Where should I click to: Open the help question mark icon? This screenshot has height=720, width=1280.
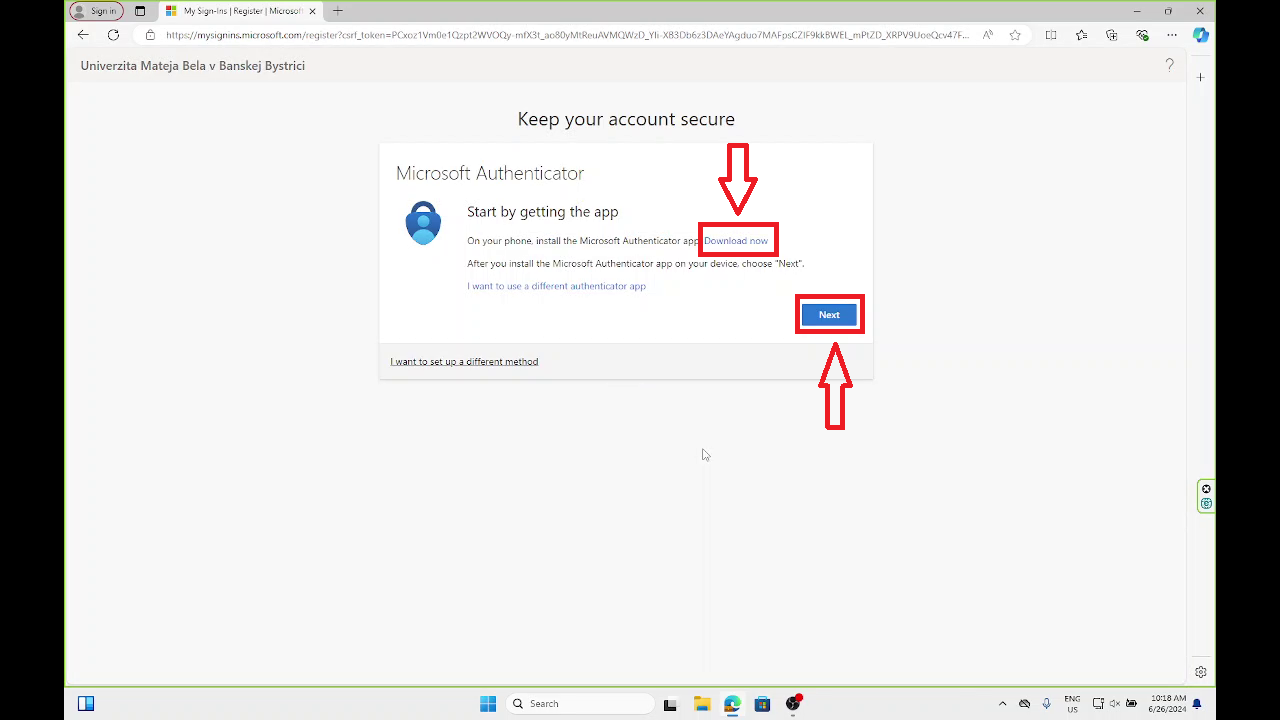point(1169,65)
